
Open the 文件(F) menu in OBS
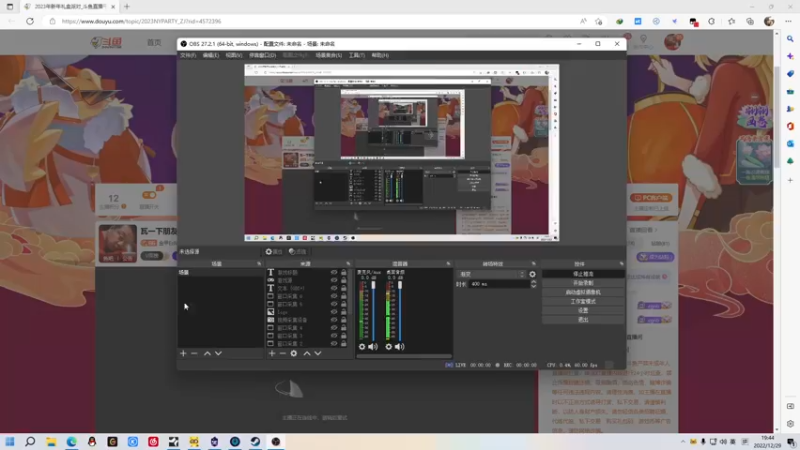click(x=188, y=55)
